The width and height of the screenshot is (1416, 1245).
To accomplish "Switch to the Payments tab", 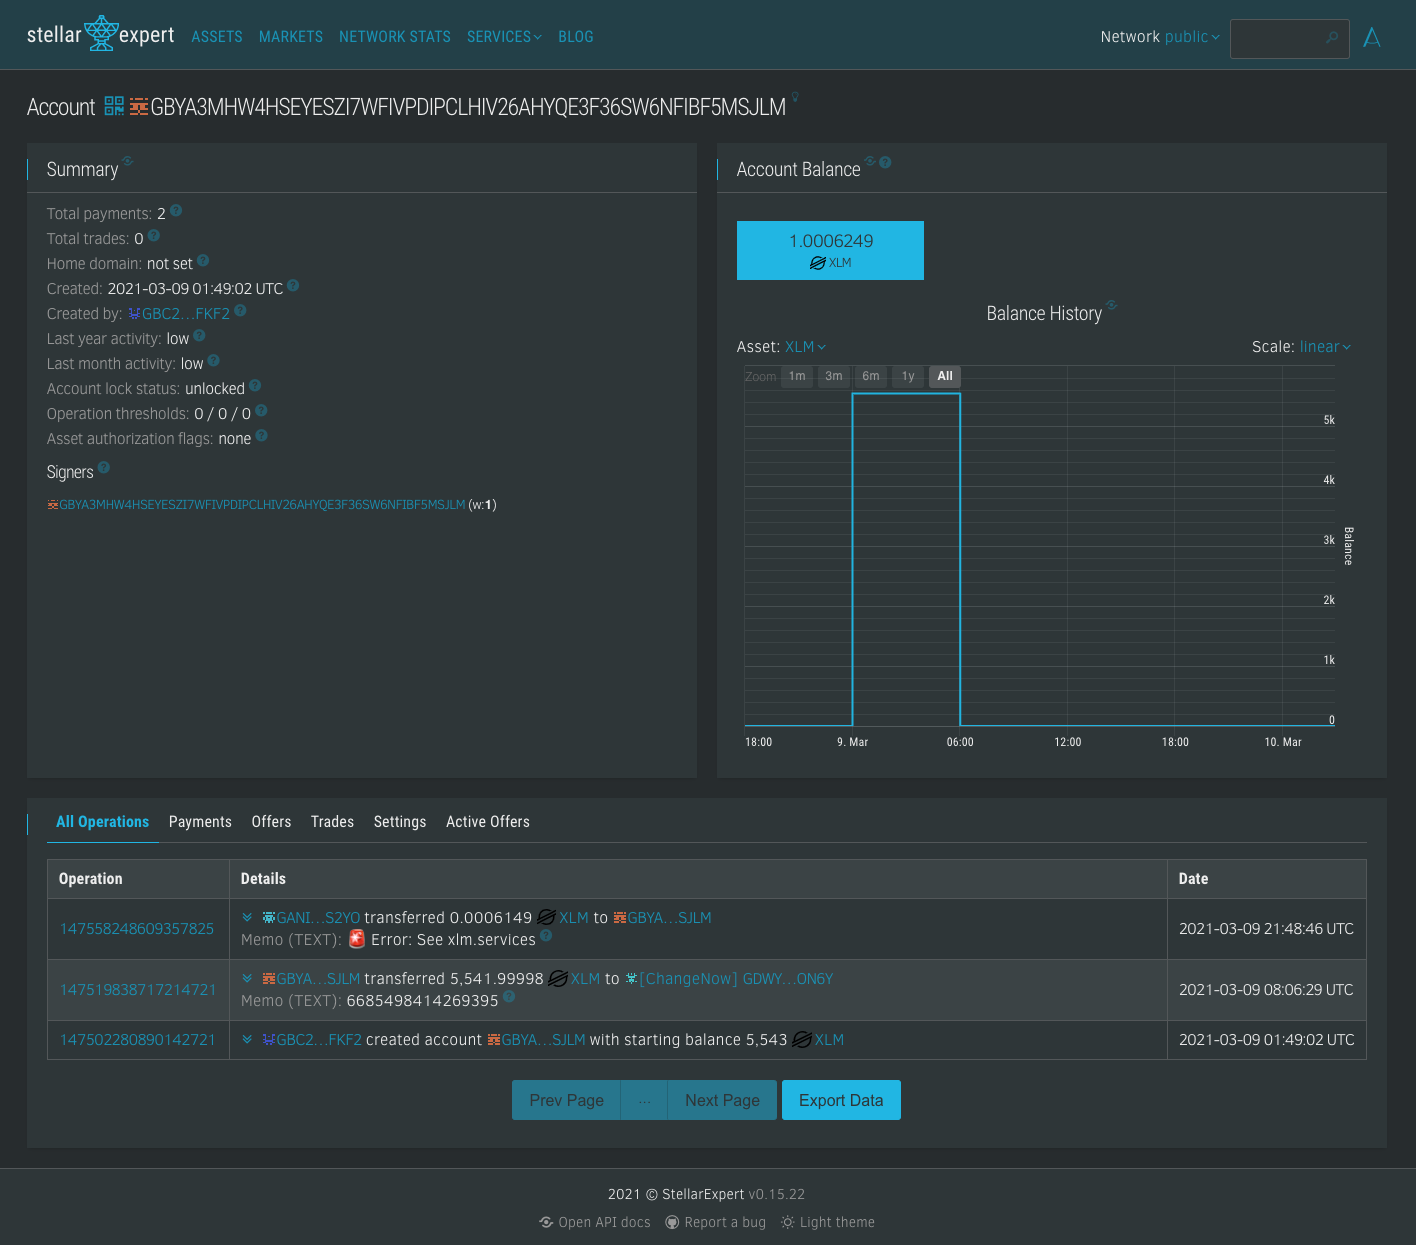I will click(200, 822).
